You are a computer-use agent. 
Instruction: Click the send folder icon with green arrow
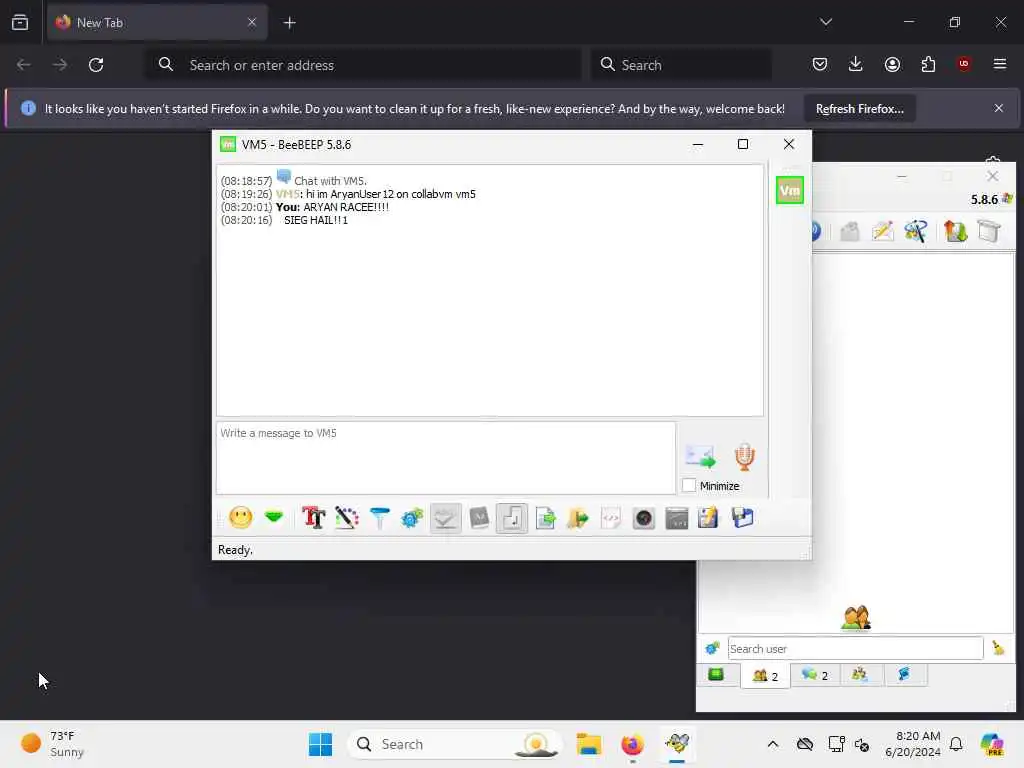pyautogui.click(x=578, y=519)
